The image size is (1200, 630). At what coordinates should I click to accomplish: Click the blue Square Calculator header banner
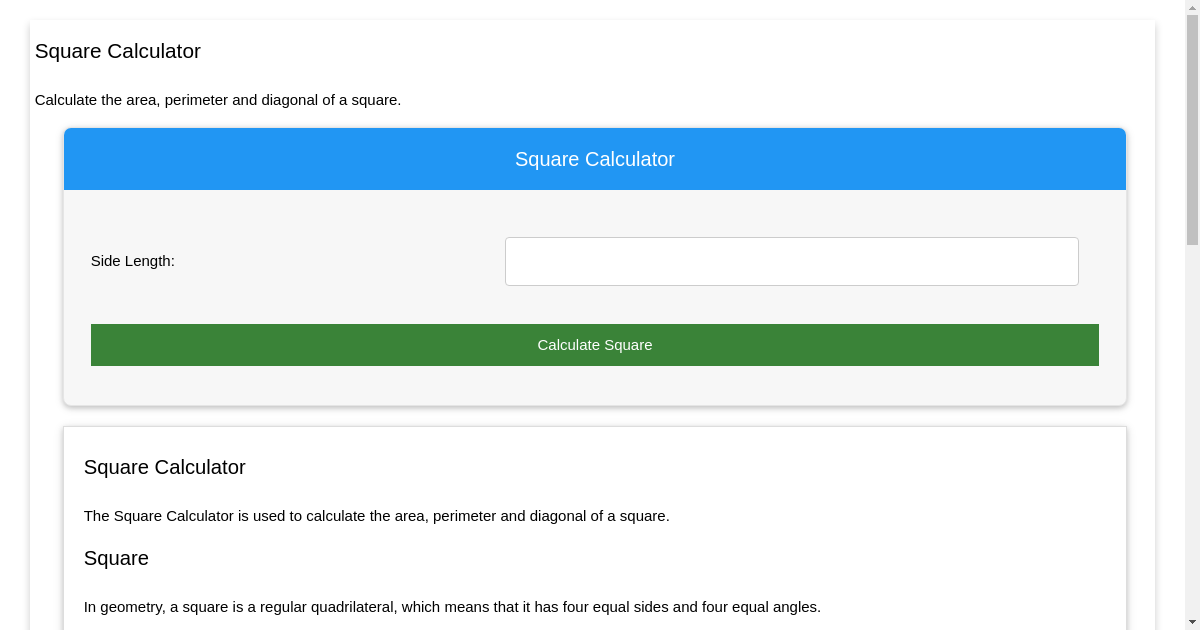(x=594, y=159)
